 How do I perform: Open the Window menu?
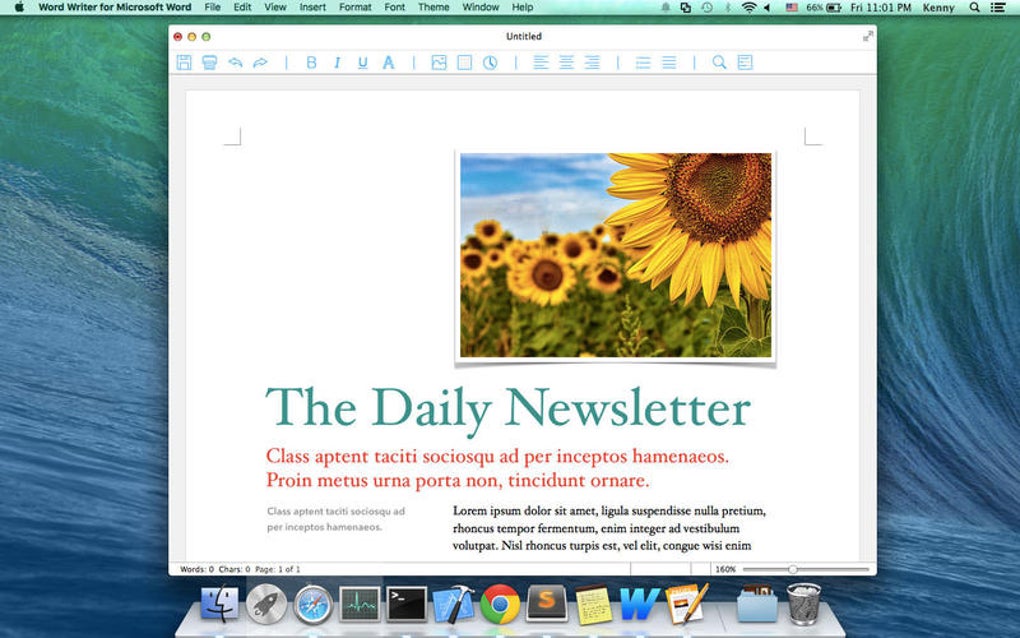481,7
